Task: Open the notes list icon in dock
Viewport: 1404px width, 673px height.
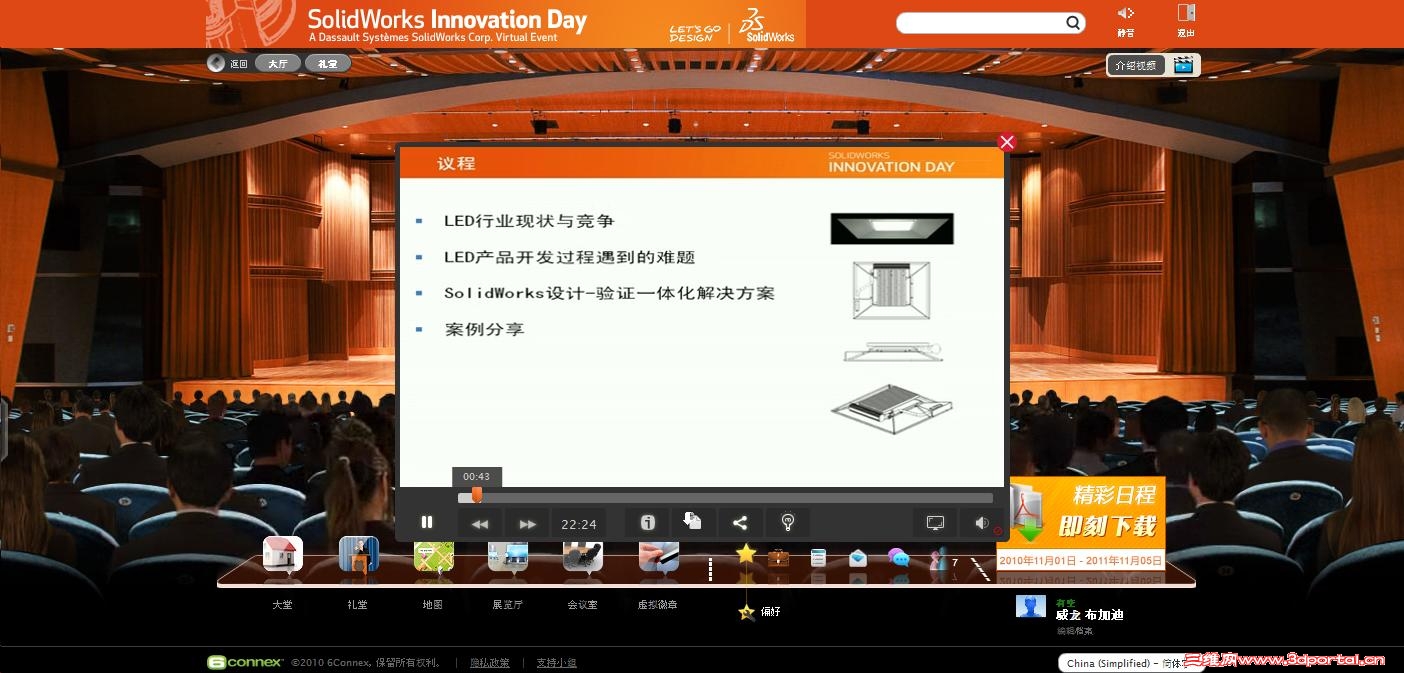Action: point(818,557)
